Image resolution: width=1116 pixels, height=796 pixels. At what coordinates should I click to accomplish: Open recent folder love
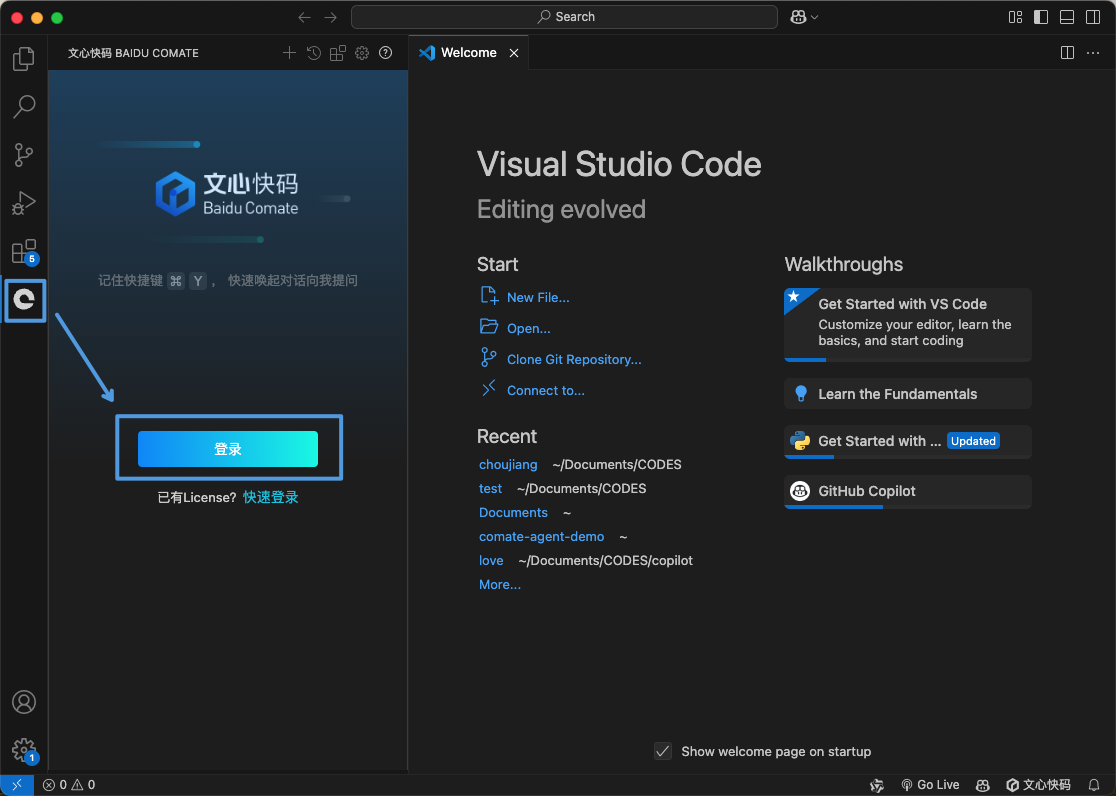pyautogui.click(x=491, y=560)
